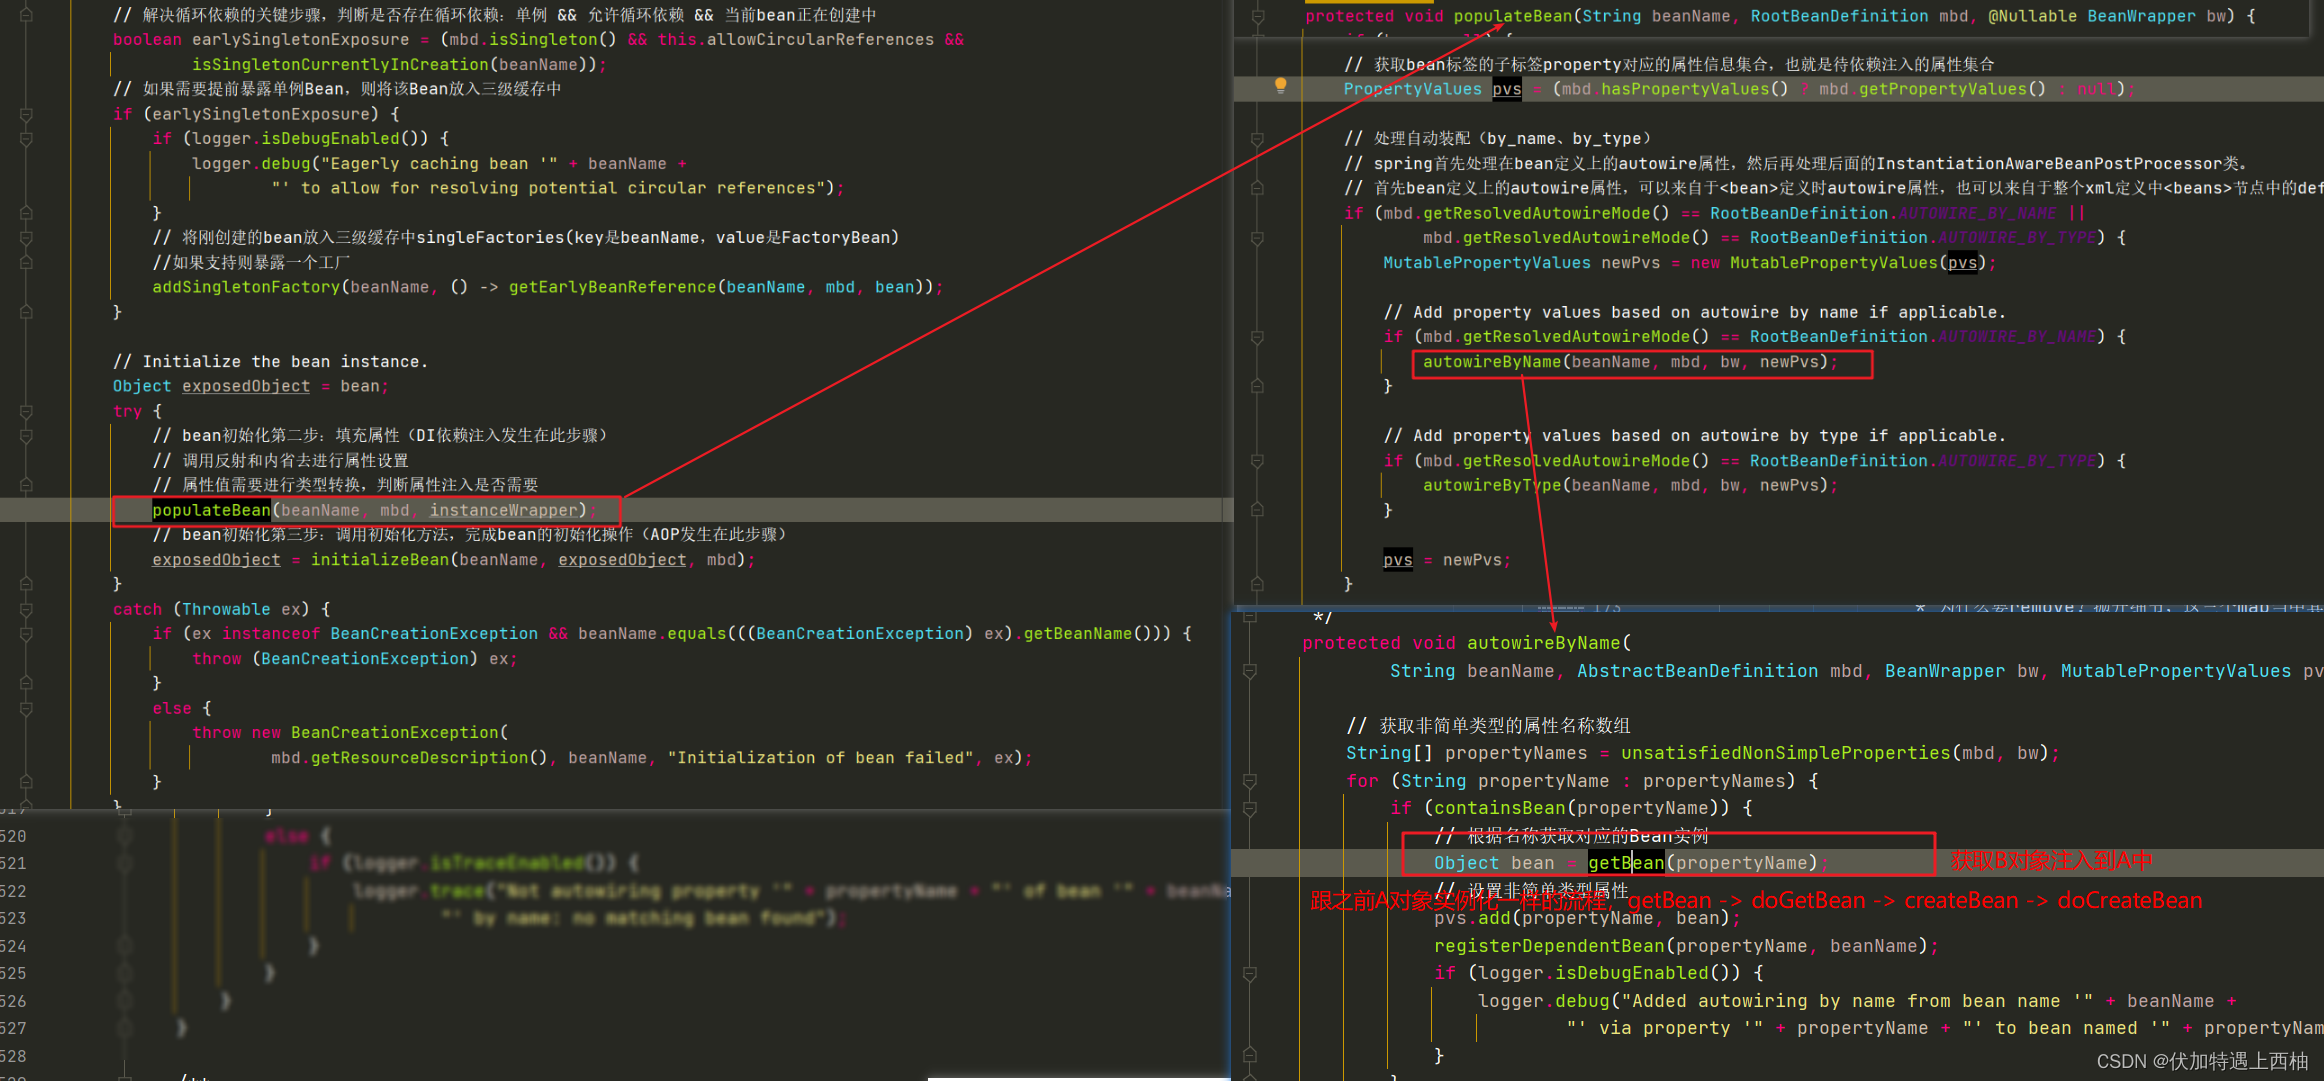Screen dimensions: 2324x1081
Task: Collapse the 'if (logger.isDebugEnabled()) {' fold marker in left editor
Action: pyautogui.click(x=26, y=139)
